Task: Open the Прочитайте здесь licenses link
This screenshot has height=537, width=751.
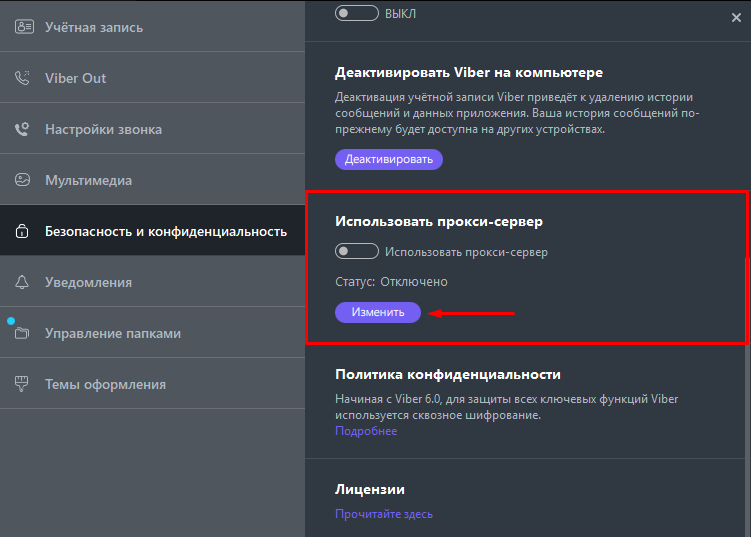Action: pos(384,514)
